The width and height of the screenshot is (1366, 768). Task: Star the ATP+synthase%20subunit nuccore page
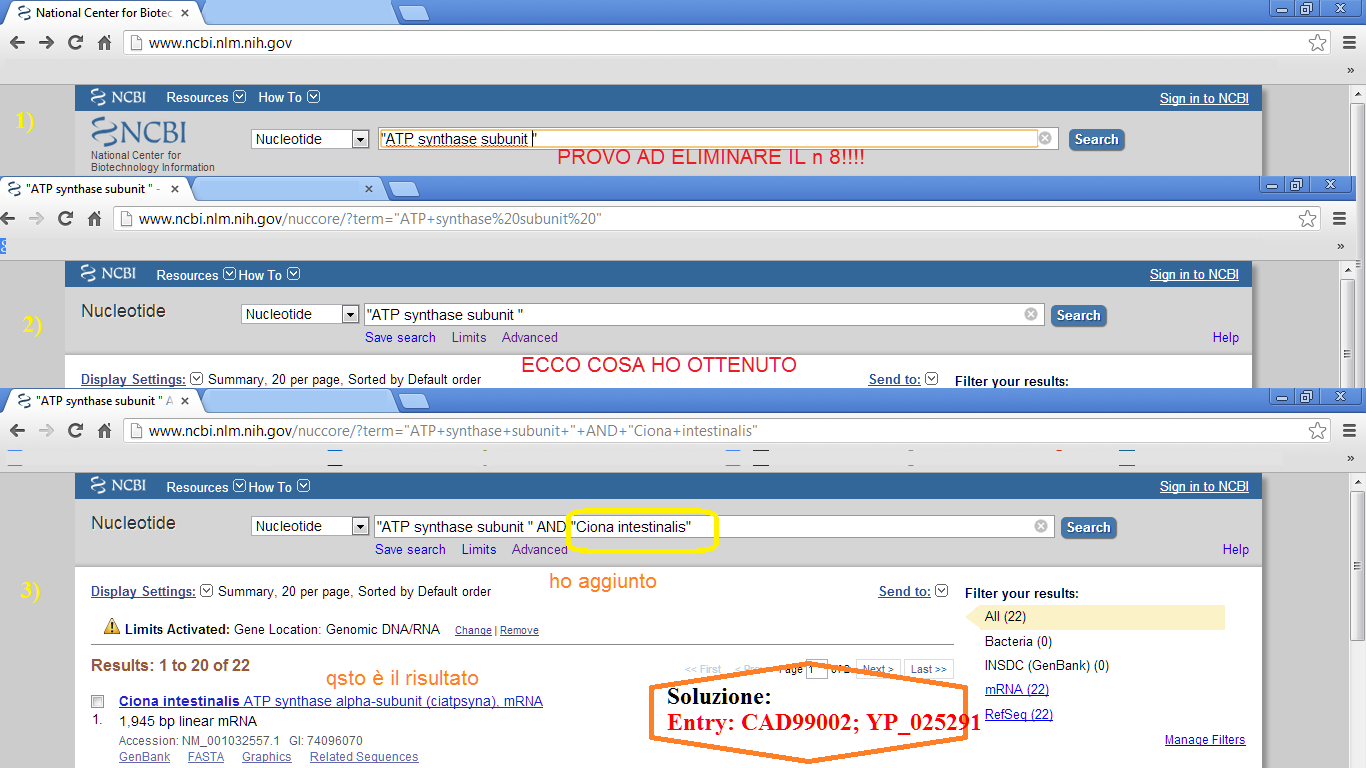1307,219
